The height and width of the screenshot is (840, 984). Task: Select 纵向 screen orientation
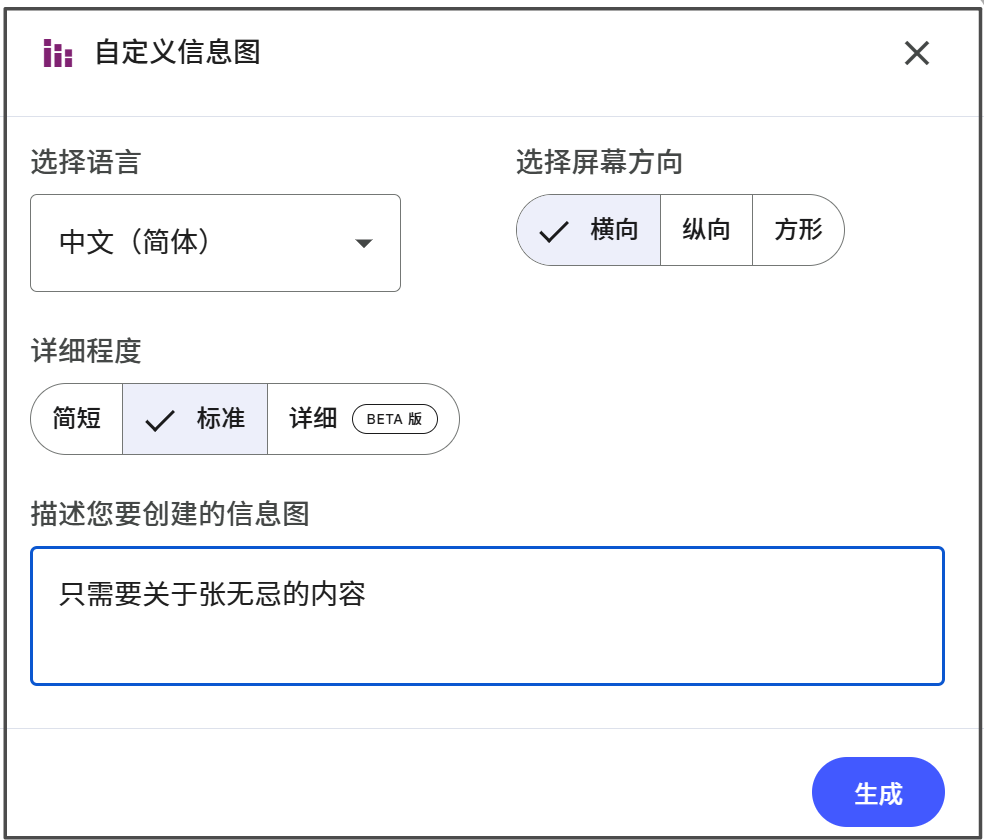[707, 229]
